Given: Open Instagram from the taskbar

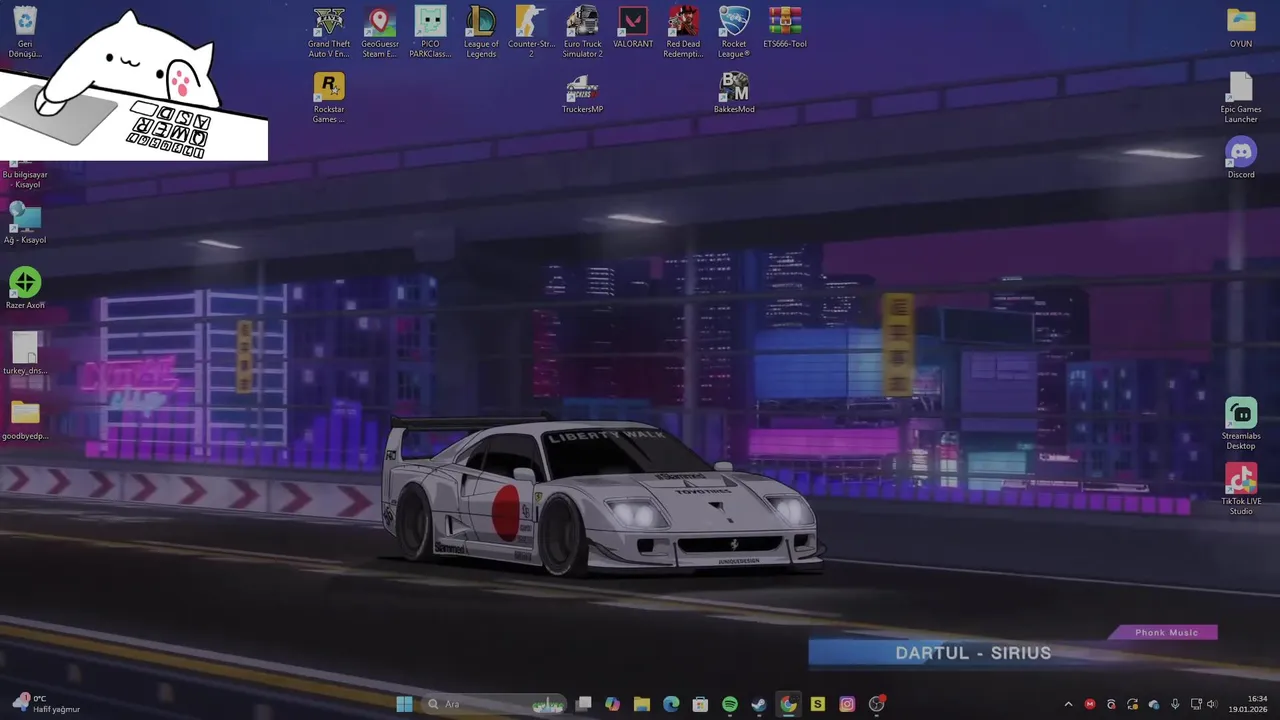Looking at the screenshot, I should tap(847, 704).
